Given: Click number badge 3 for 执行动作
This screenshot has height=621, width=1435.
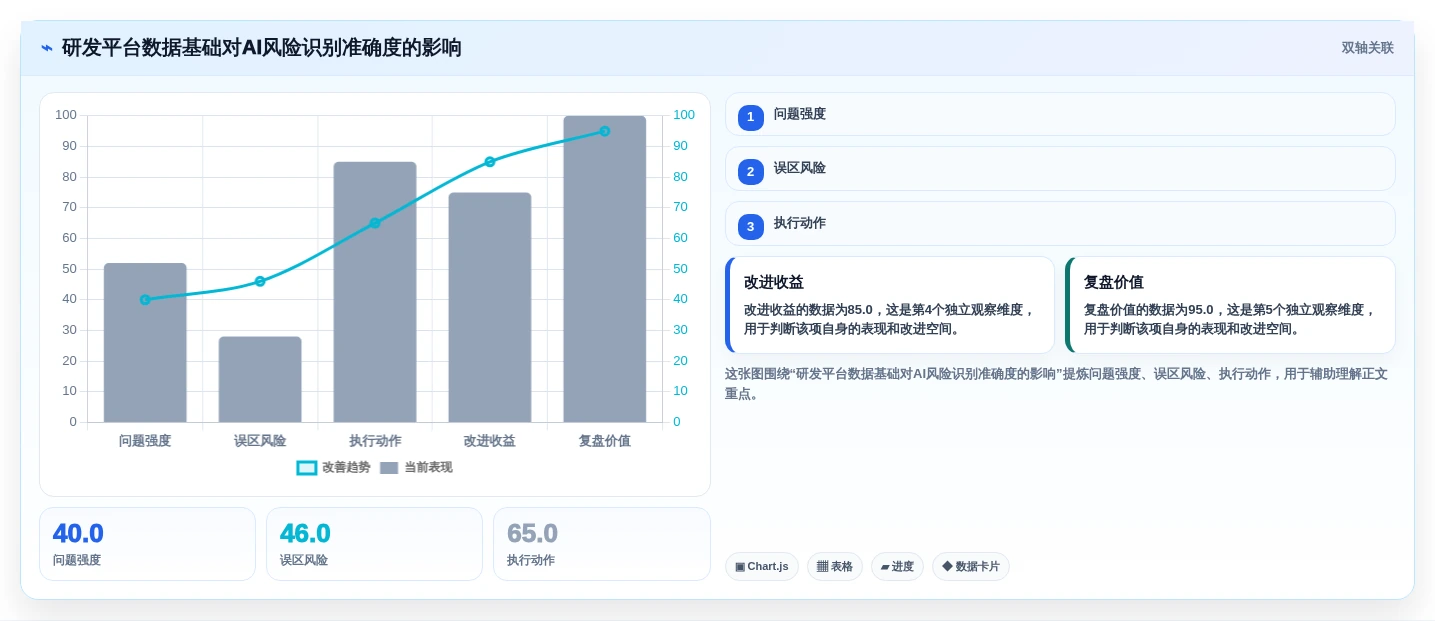Looking at the screenshot, I should (x=751, y=226).
